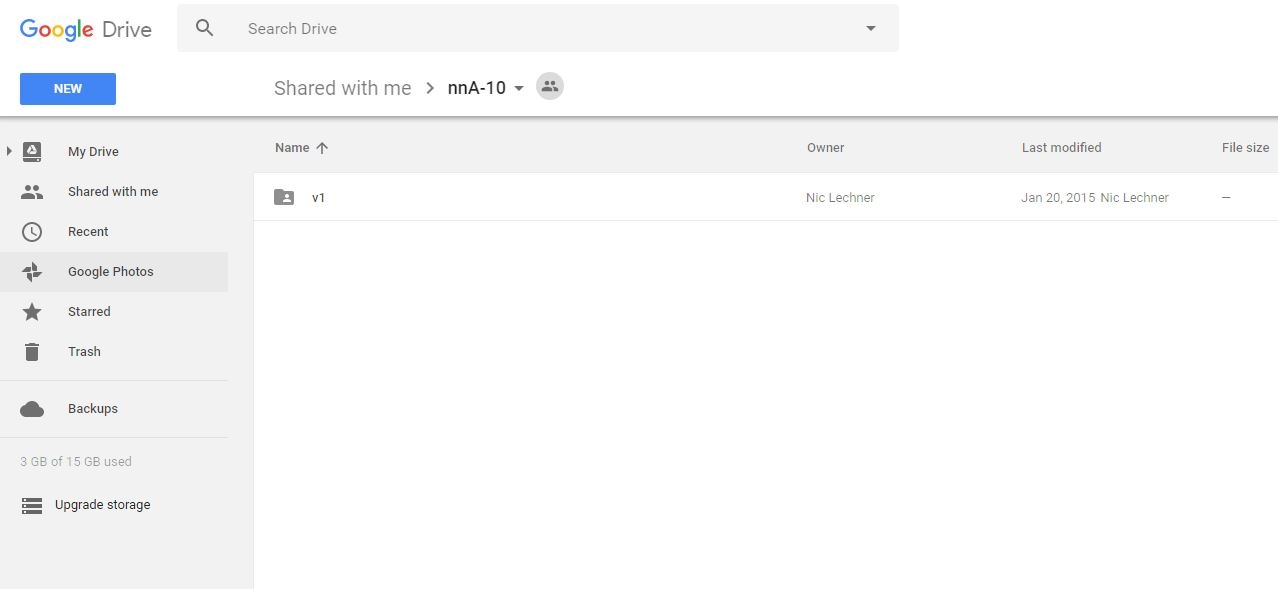
Task: Click the Recent clock icon
Action: pyautogui.click(x=32, y=232)
